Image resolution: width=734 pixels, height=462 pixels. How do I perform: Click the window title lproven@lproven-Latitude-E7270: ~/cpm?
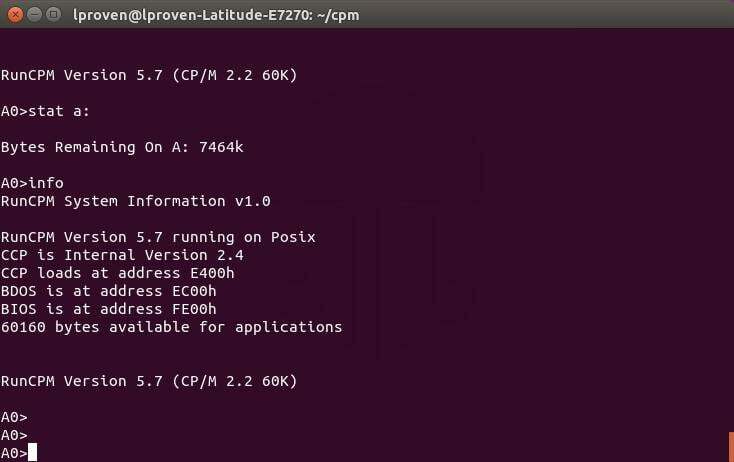coord(216,15)
